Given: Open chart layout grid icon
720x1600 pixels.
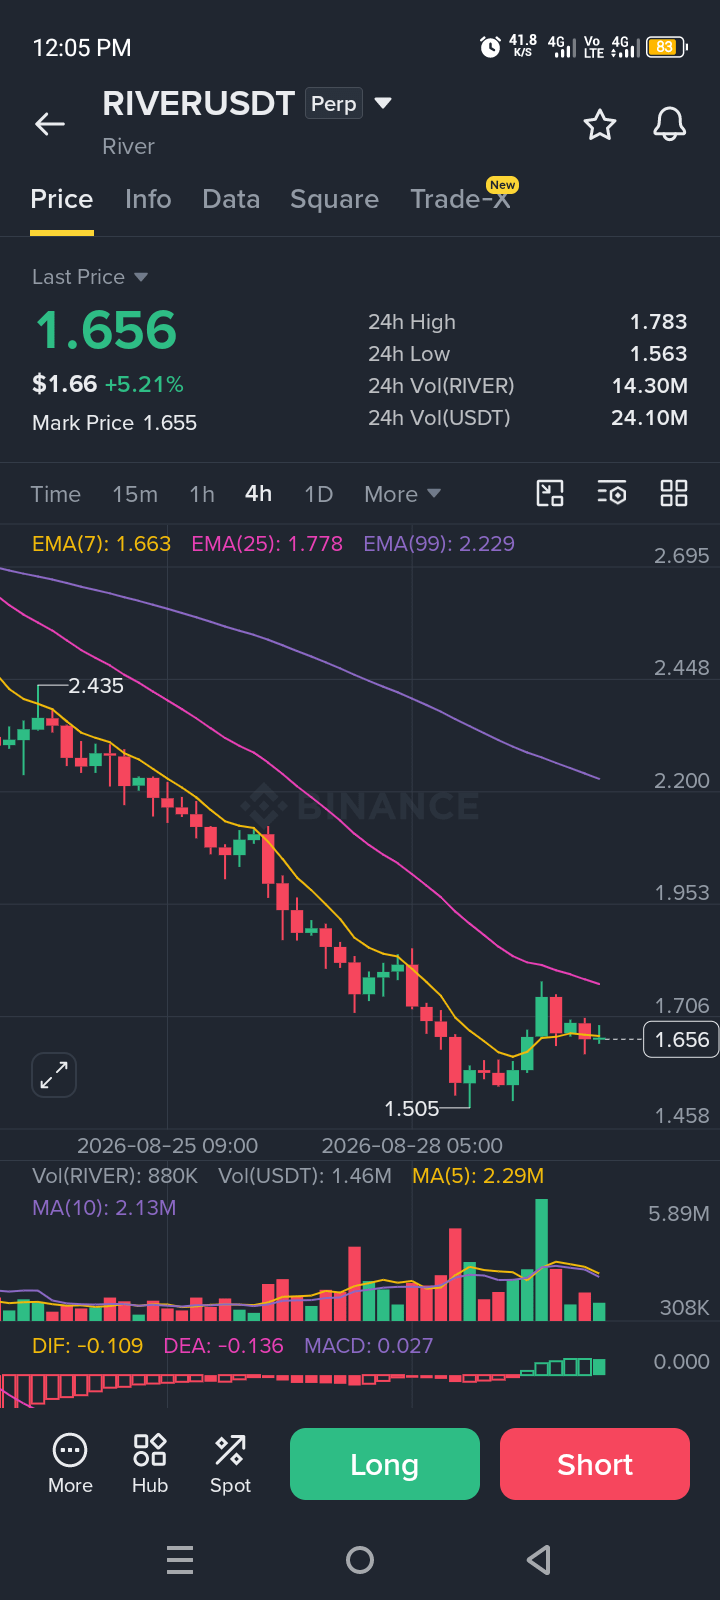Looking at the screenshot, I should click(x=674, y=493).
